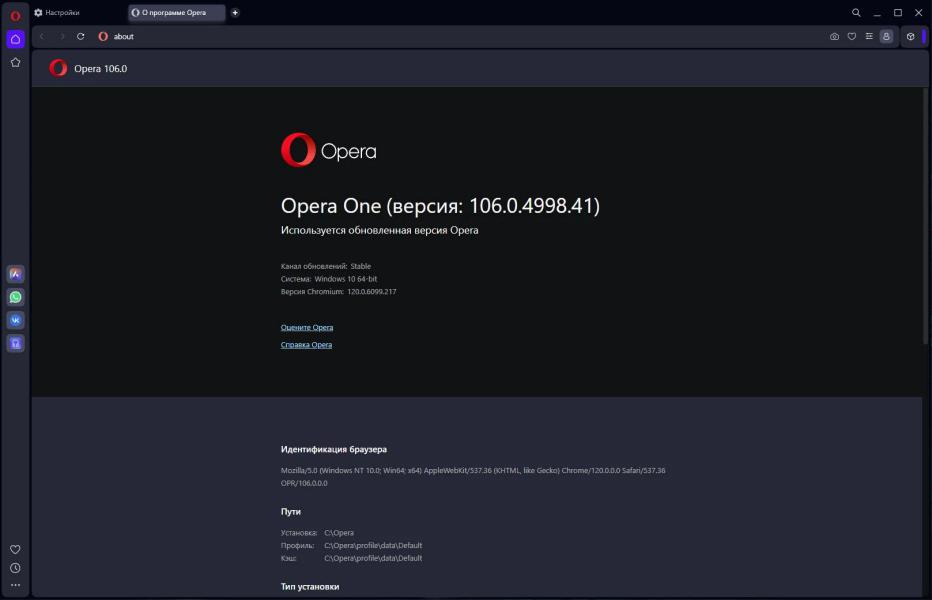The width and height of the screenshot is (932, 600).
Task: Click the page vertical scrollbar
Action: pos(925,216)
